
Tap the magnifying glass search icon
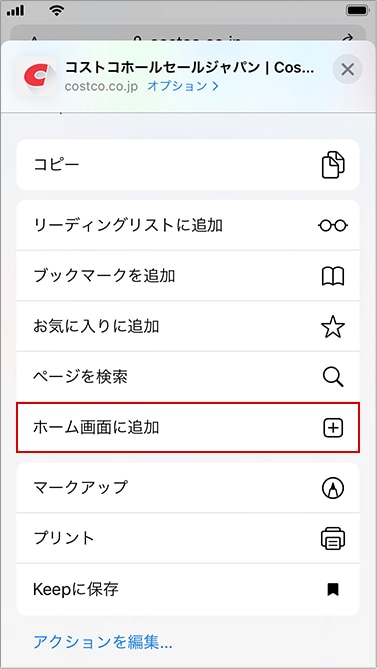(x=333, y=377)
